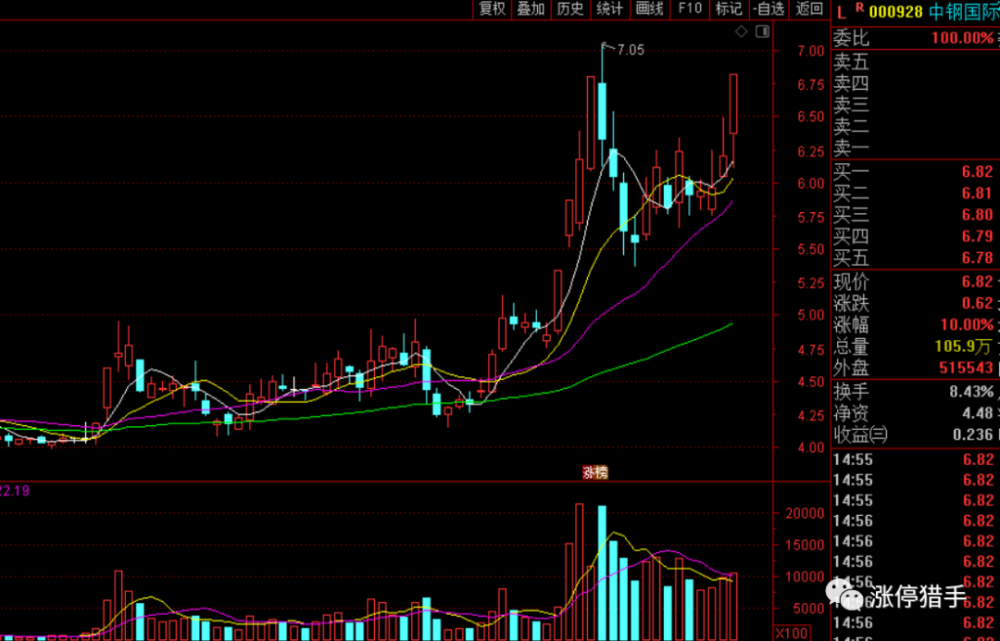1000x641 pixels.
Task: Click the 收益(三) value 0.236
Action: (x=971, y=434)
